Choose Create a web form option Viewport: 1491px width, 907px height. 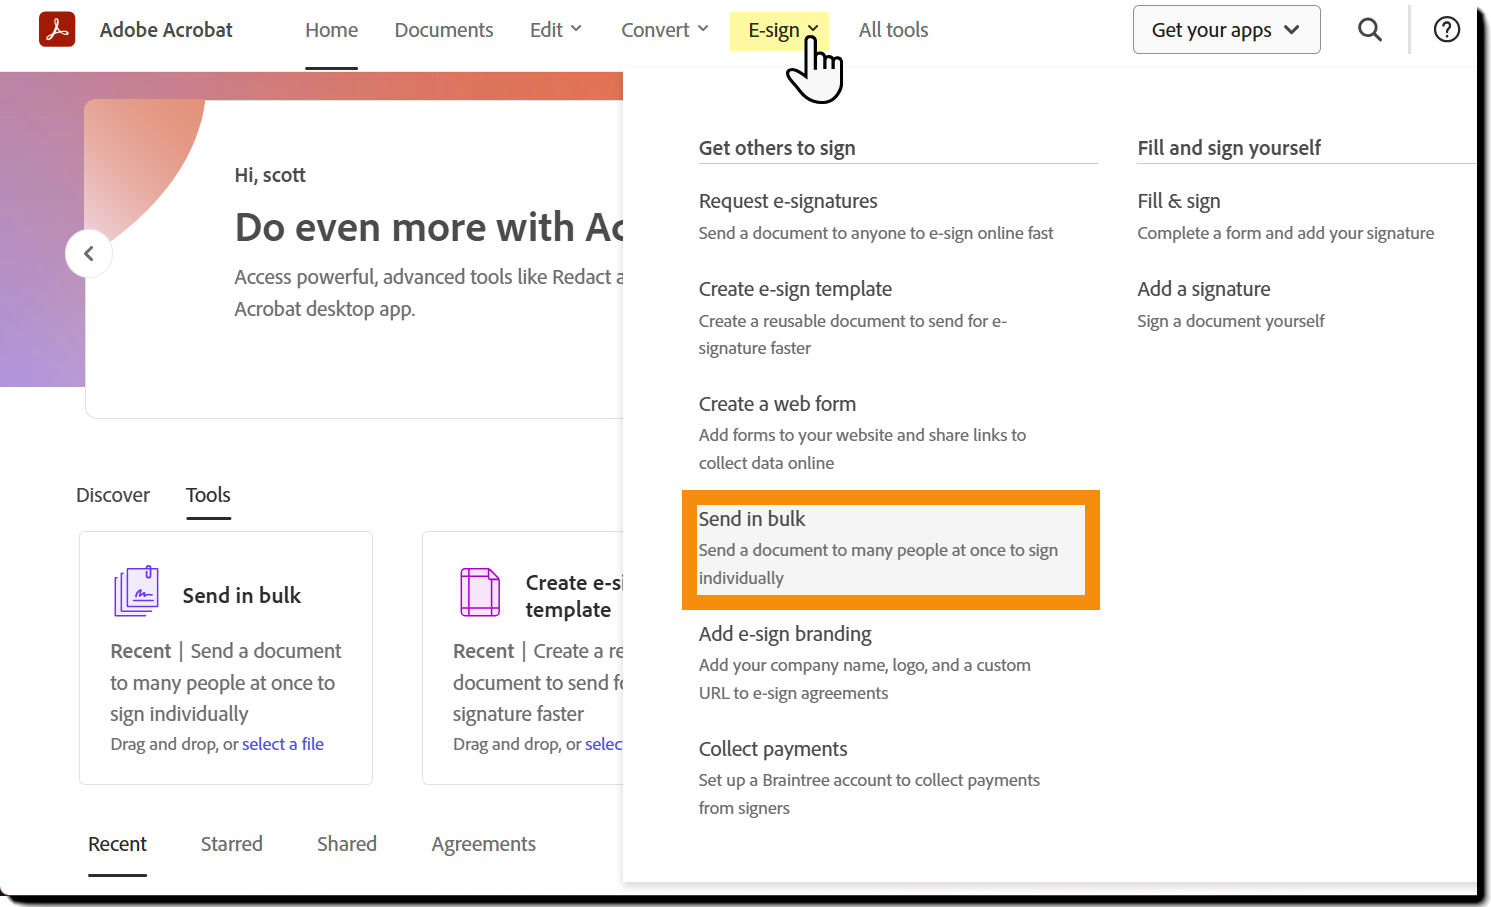click(777, 404)
